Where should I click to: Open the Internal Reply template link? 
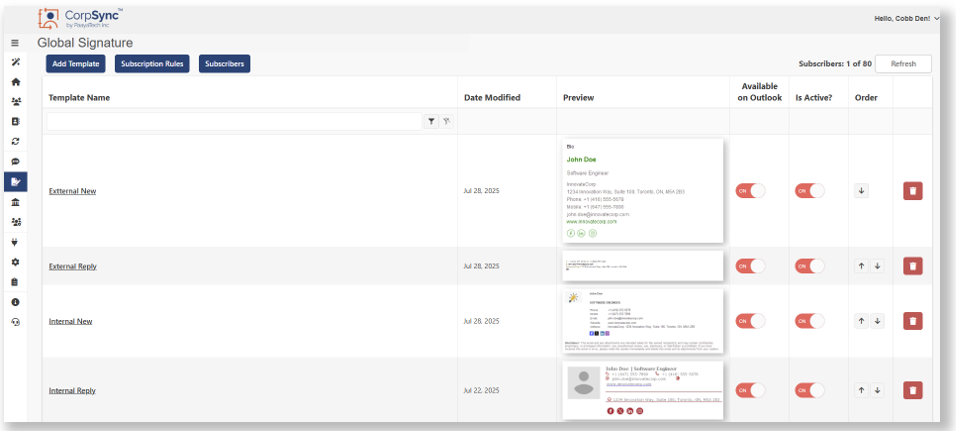72,391
